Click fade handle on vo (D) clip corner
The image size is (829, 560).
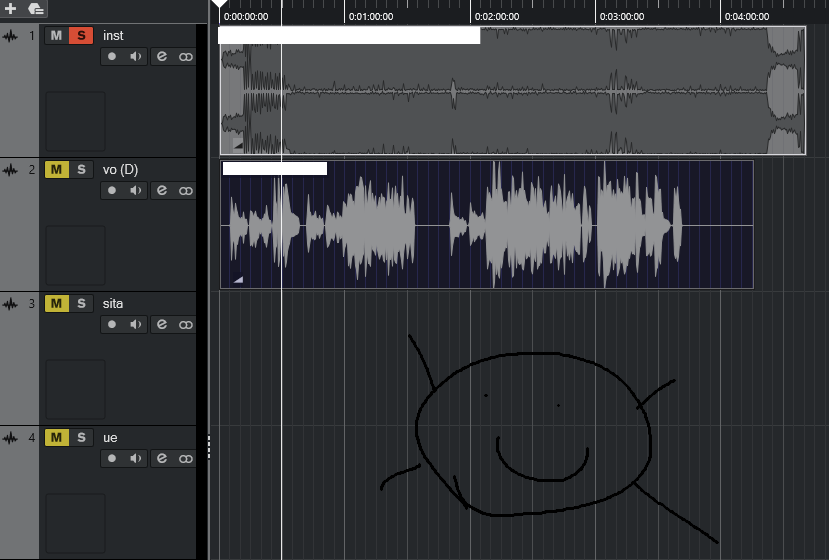[x=238, y=279]
